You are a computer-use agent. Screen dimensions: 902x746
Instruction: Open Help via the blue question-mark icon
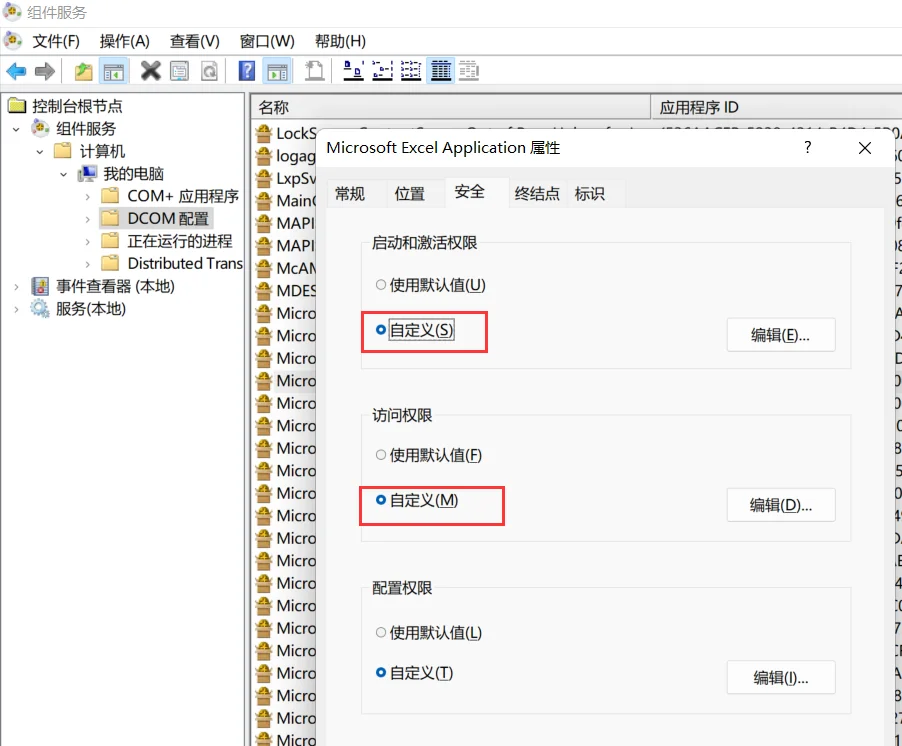pyautogui.click(x=247, y=71)
